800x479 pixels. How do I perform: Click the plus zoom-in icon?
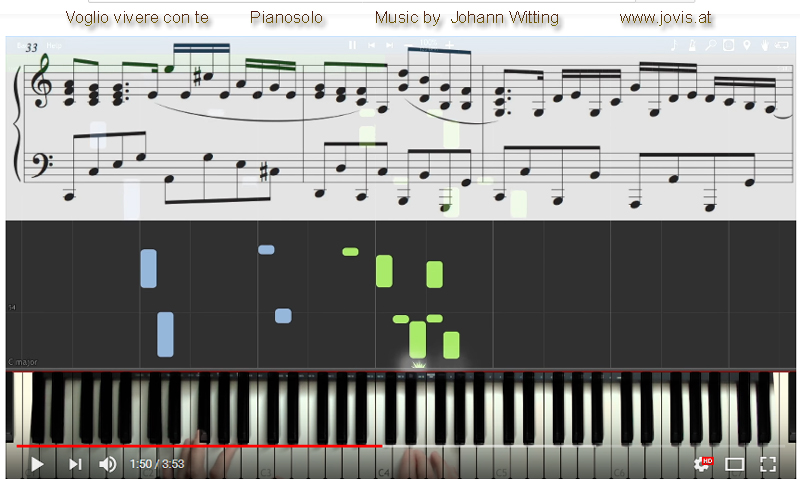point(449,45)
